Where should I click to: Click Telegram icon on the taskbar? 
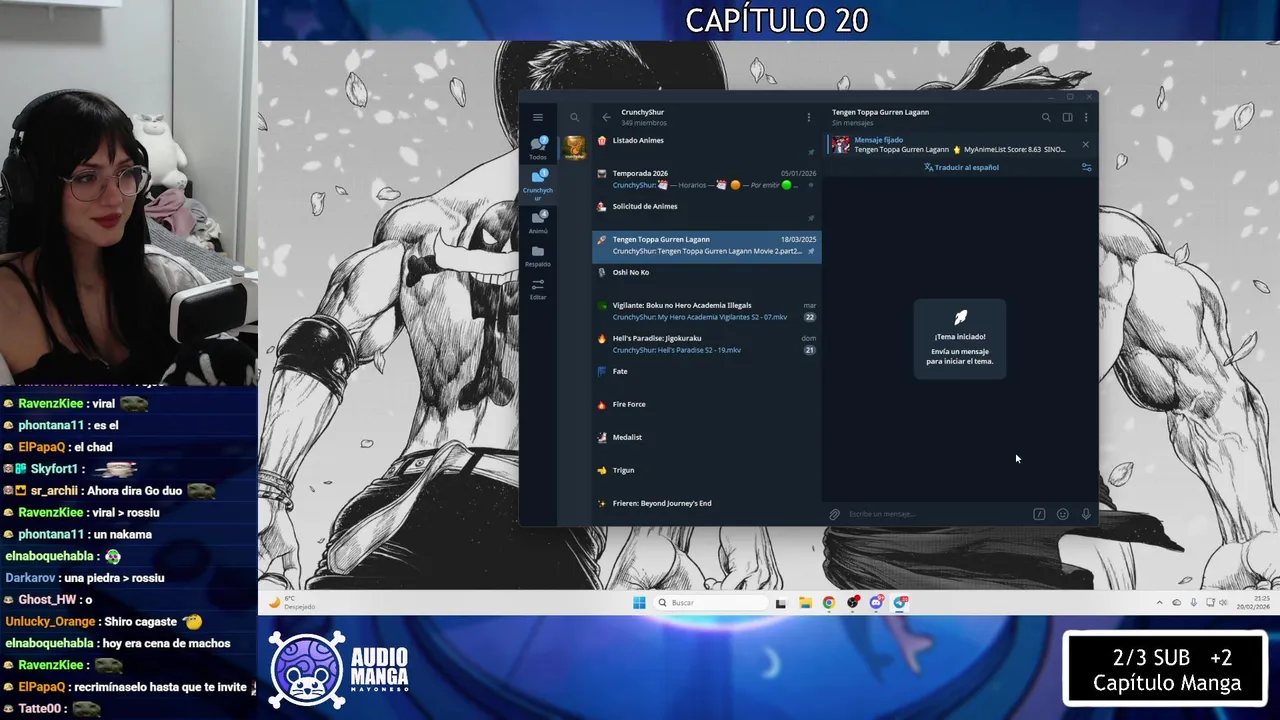click(901, 602)
